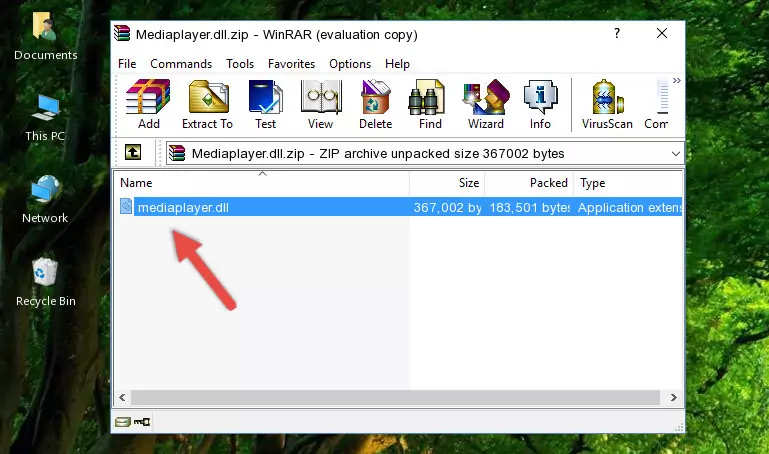Image resolution: width=769 pixels, height=454 pixels.
Task: Close the WinRAR window
Action: (662, 33)
